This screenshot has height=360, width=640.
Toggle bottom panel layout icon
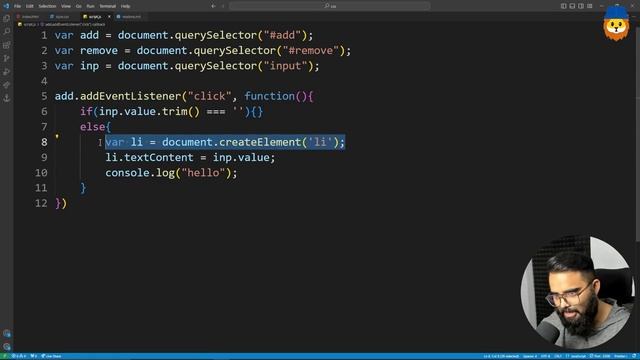click(x=572, y=6)
